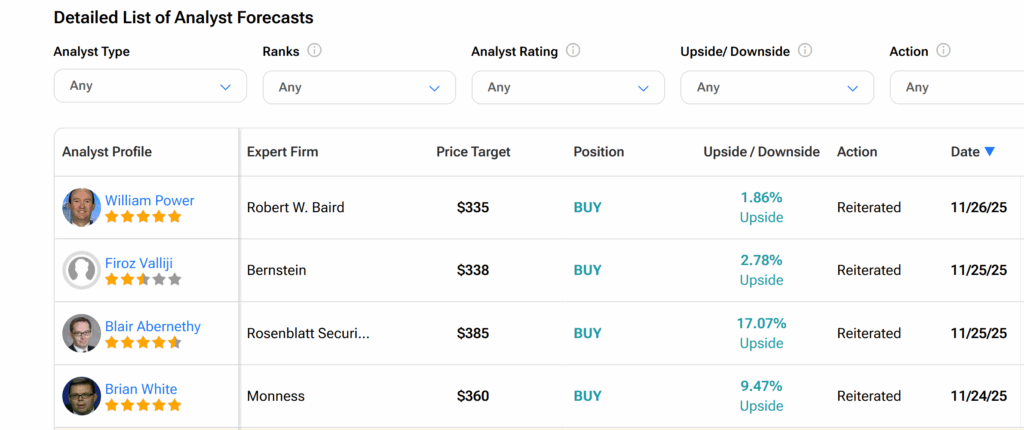Click the Date sort arrow icon
The image size is (1024, 430).
click(990, 152)
